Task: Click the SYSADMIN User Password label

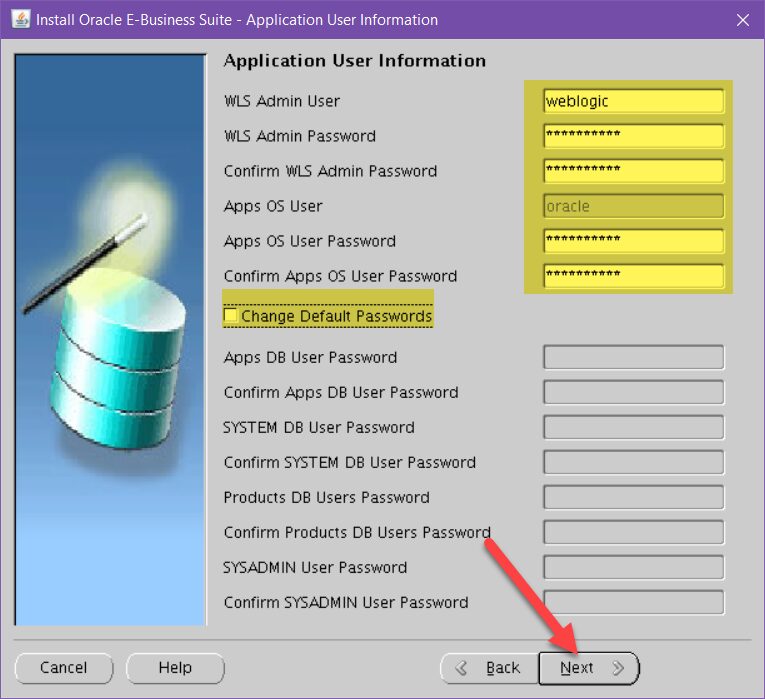Action: coord(315,567)
